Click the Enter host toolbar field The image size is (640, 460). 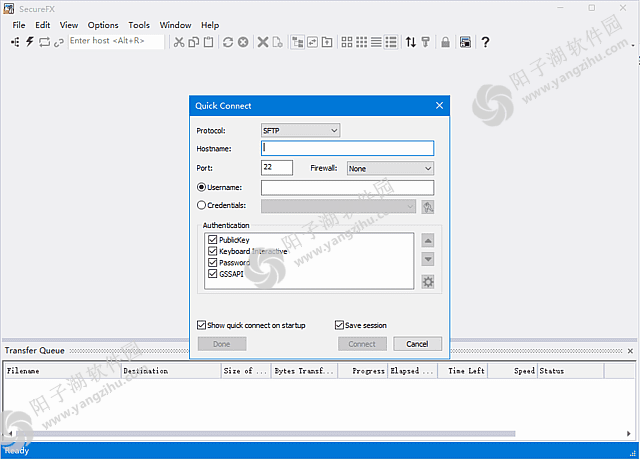116,41
